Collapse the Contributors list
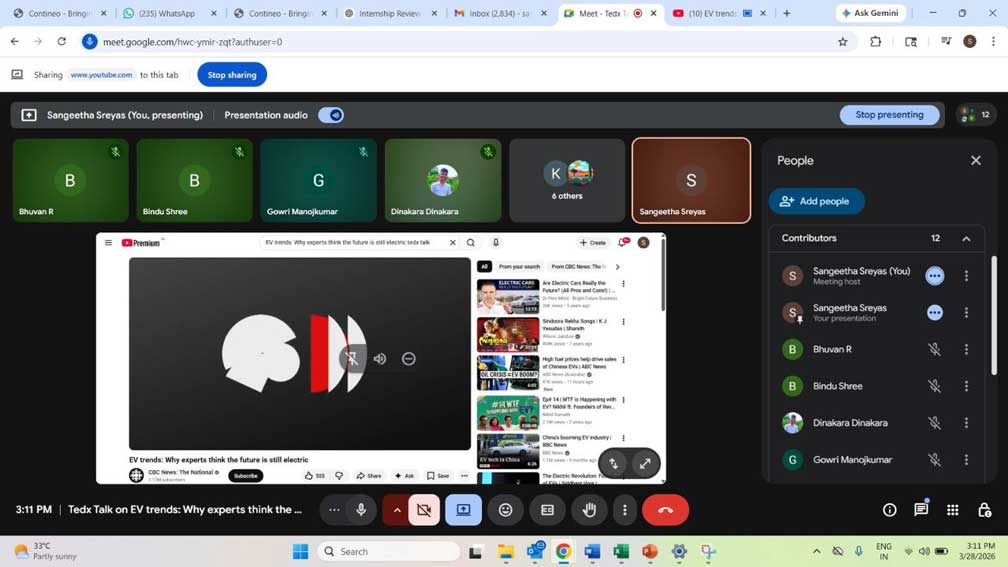Image resolution: width=1008 pixels, height=567 pixels. pyautogui.click(x=966, y=239)
